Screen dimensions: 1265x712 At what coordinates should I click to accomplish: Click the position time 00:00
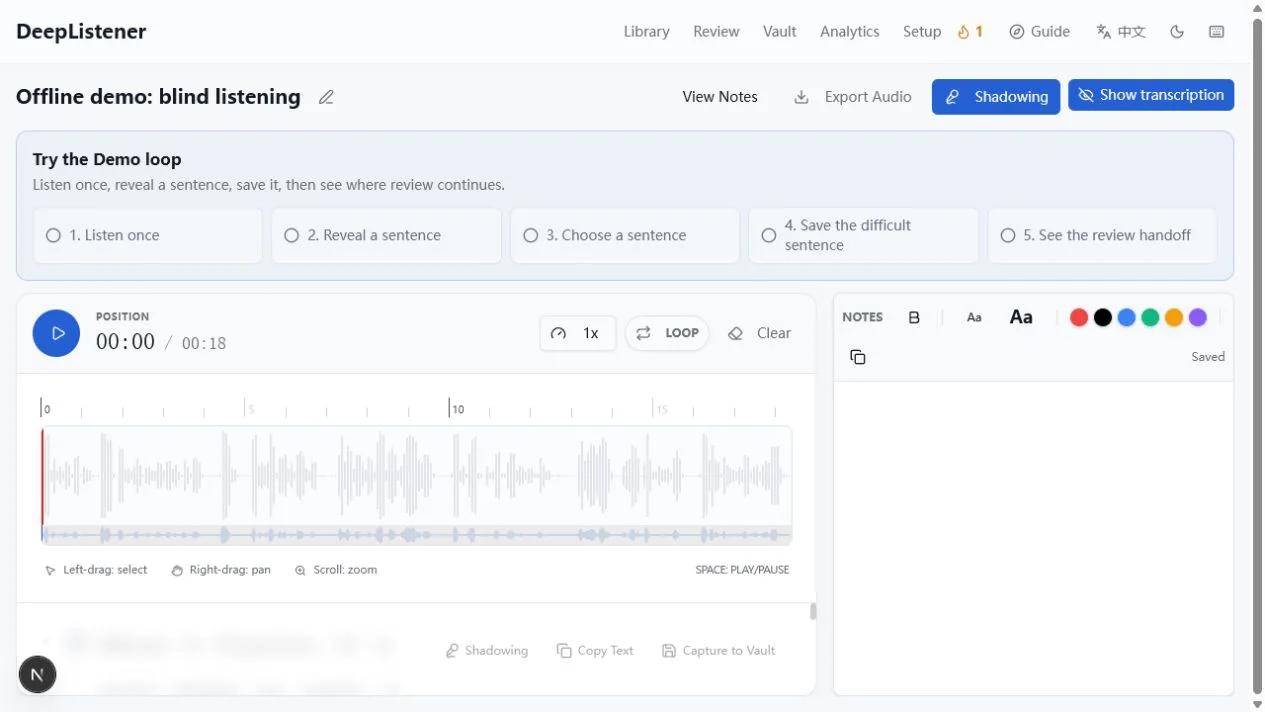click(x=125, y=342)
